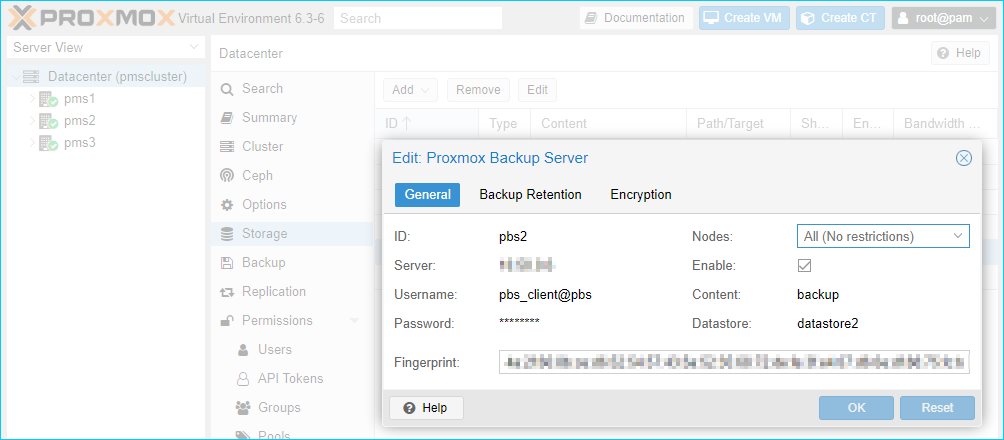
Task: Click the pms2 server icon
Action: click(x=48, y=120)
